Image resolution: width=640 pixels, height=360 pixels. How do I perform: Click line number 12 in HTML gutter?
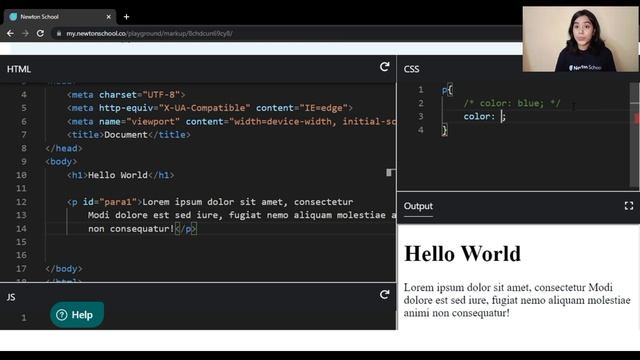[22, 202]
